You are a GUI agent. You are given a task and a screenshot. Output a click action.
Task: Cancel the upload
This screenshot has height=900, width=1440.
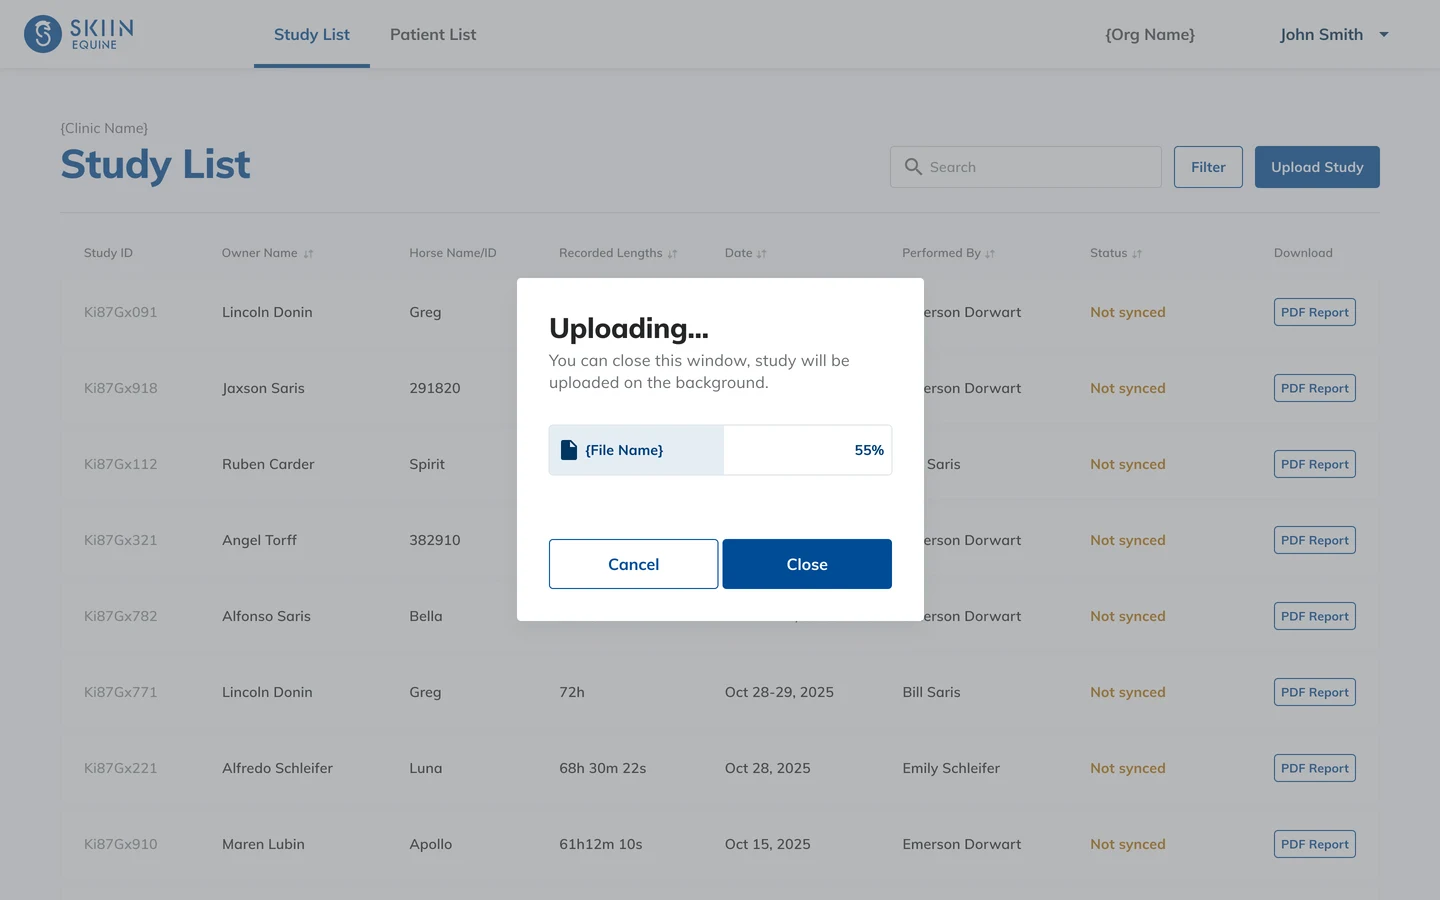[633, 564]
